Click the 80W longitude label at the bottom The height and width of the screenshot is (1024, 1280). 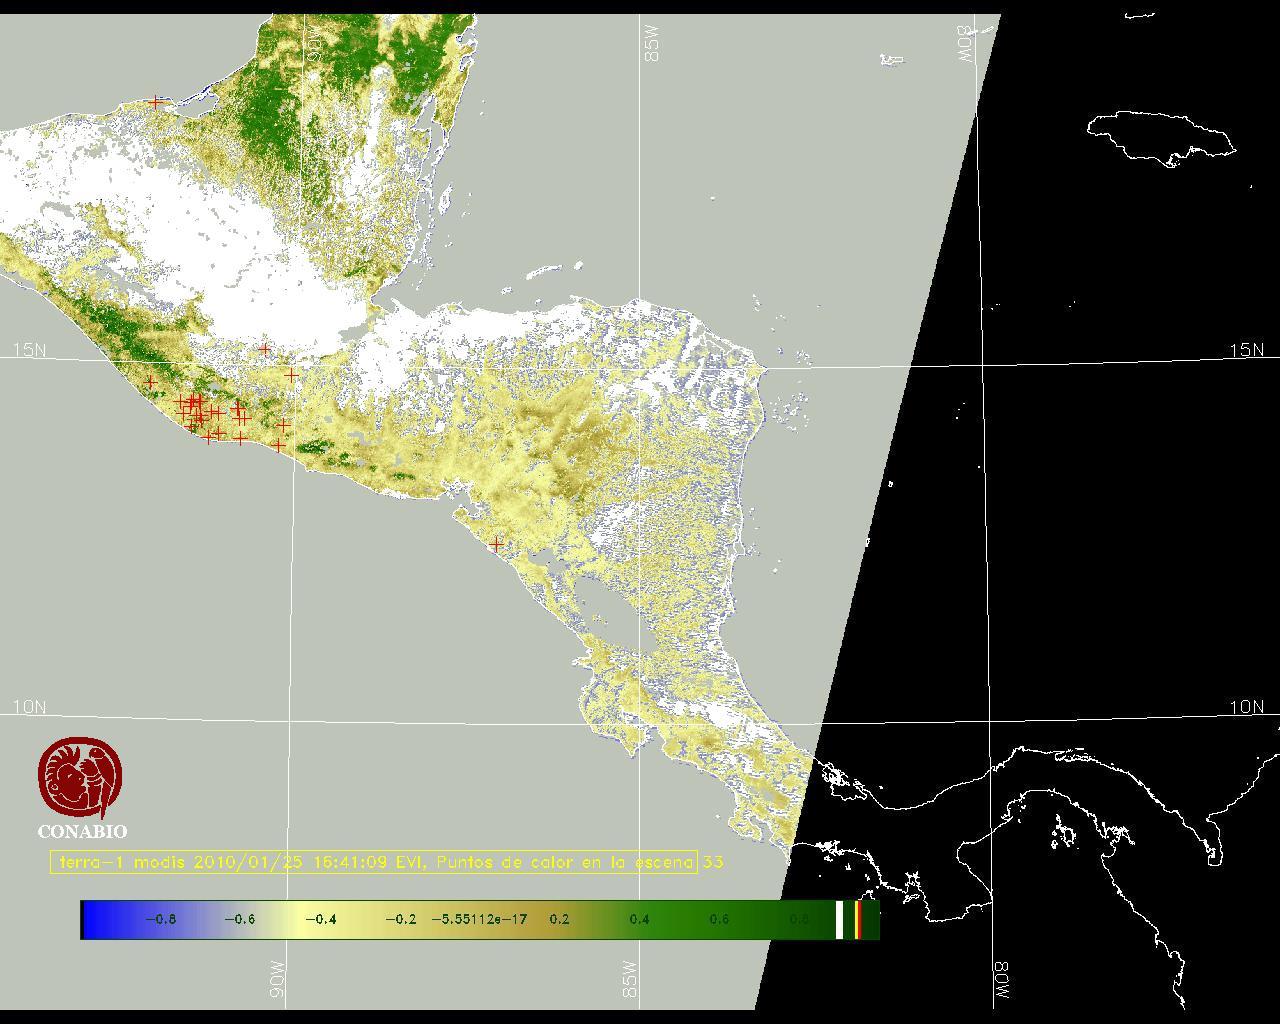click(x=1002, y=982)
